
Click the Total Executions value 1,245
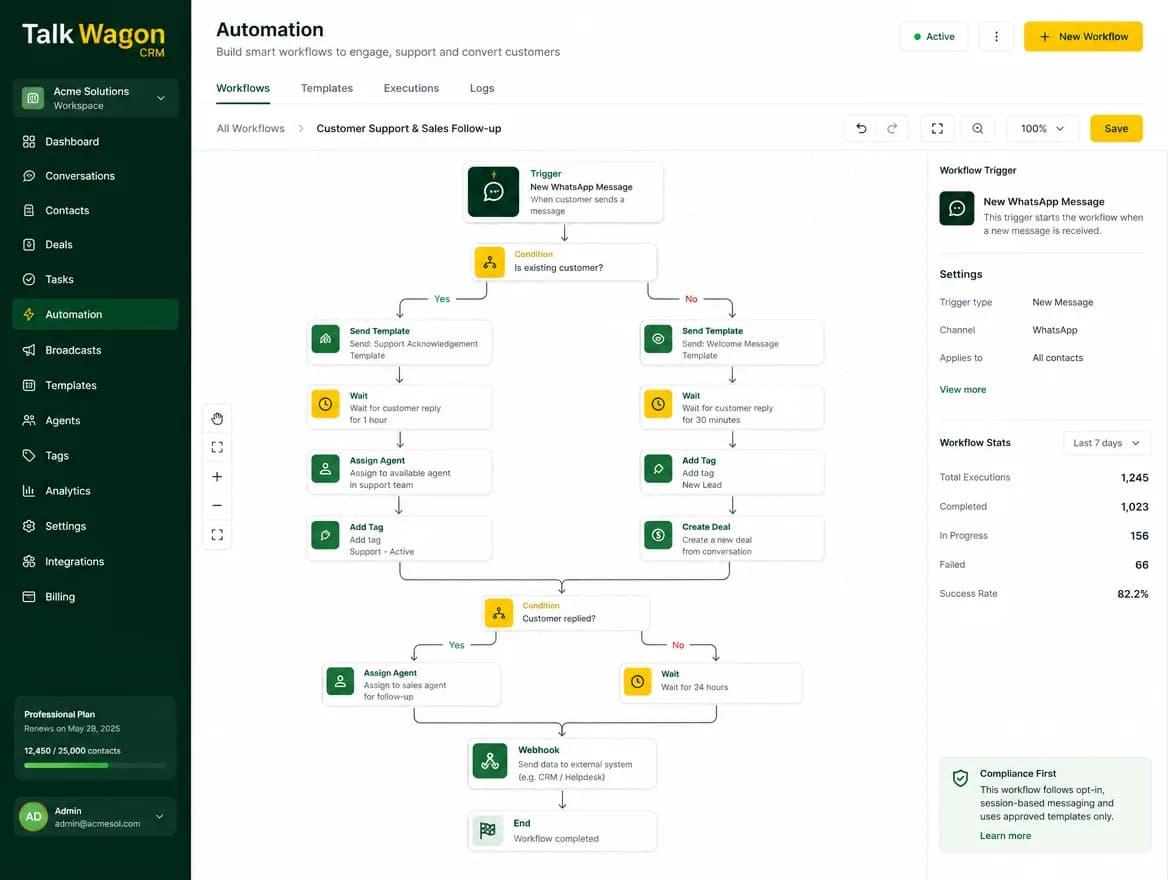[1134, 478]
